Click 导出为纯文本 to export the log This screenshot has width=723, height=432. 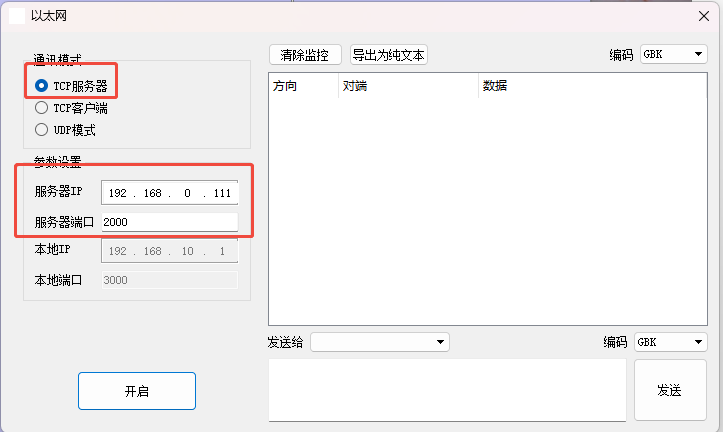click(389, 55)
